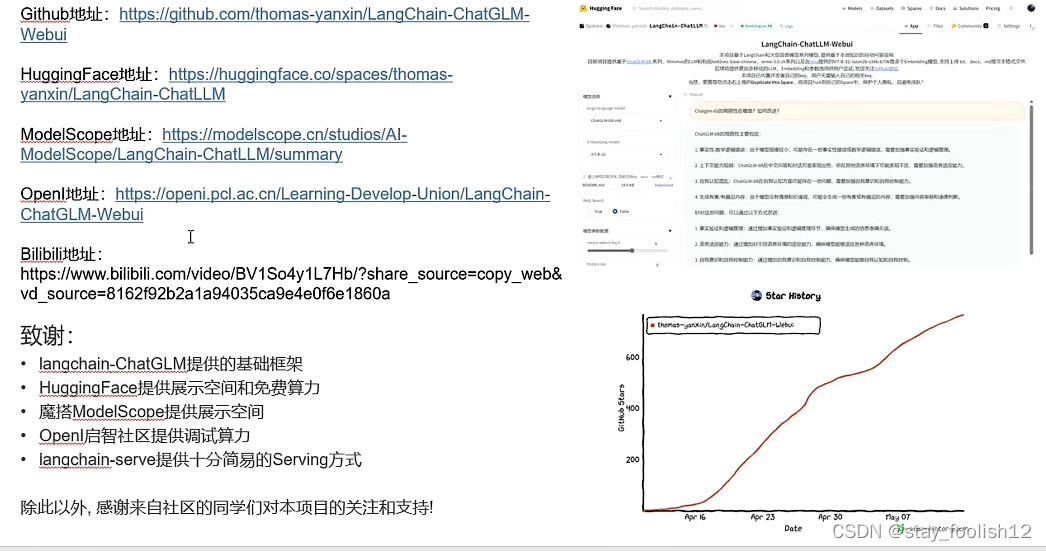This screenshot has height=551, width=1046.
Task: Click the ModelScope地址 label
Action: (86, 134)
